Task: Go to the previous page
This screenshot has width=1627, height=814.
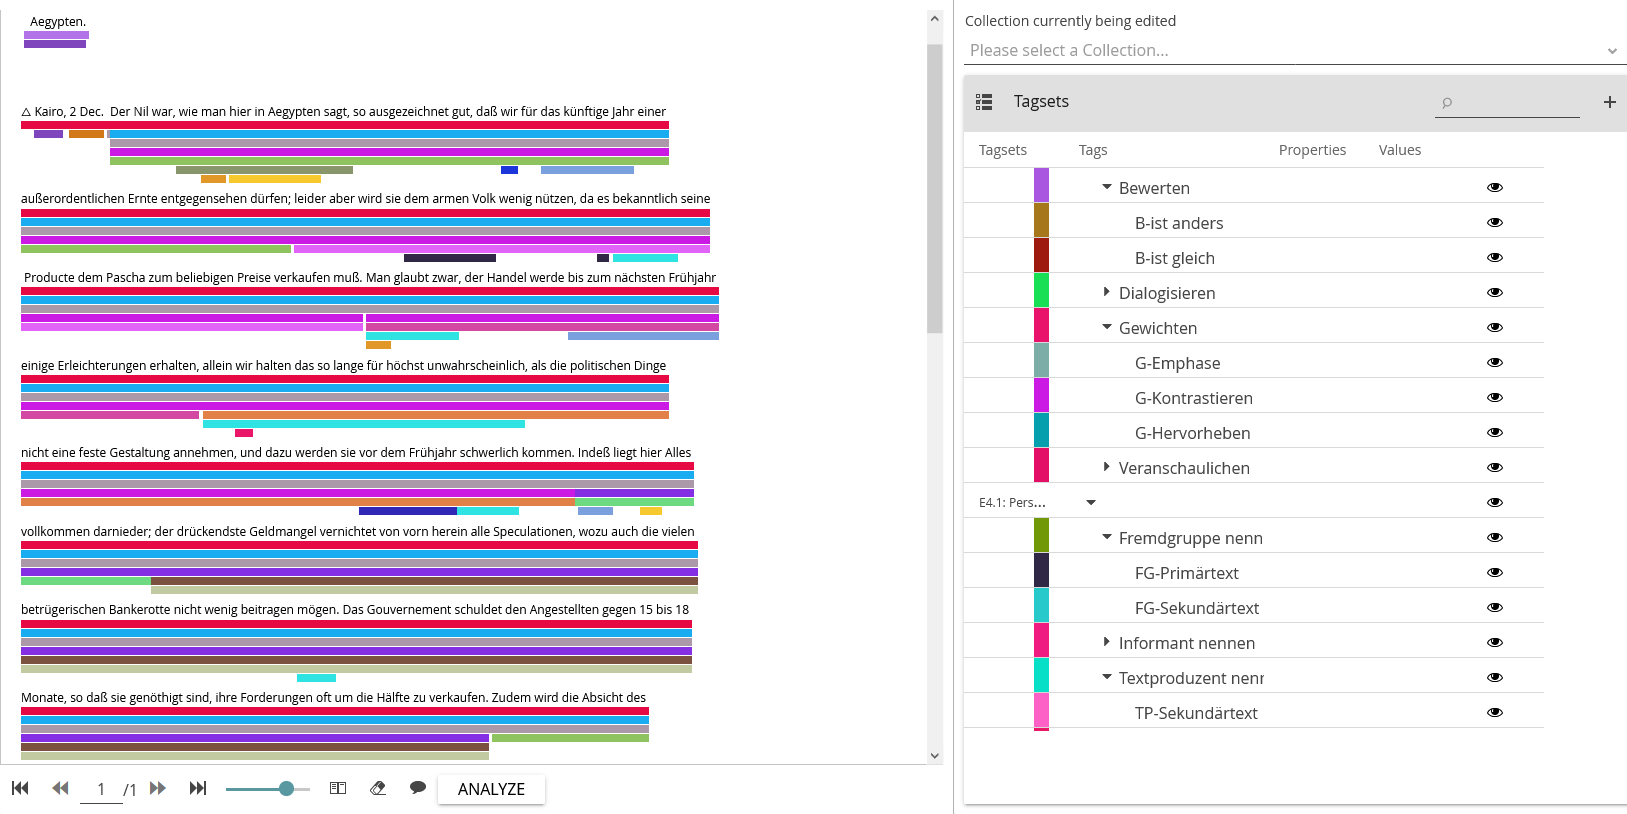Action: 60,788
